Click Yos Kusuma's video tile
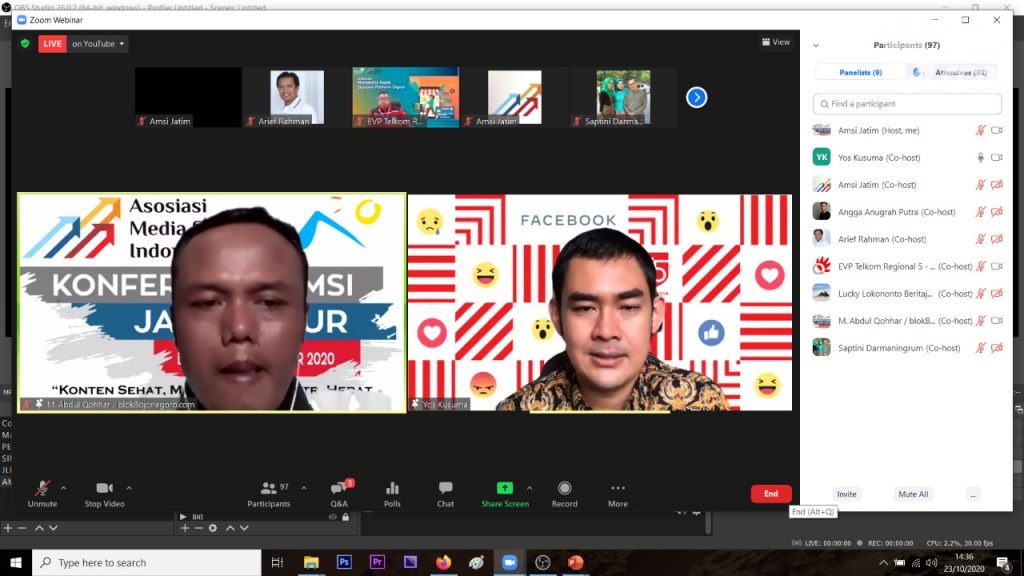The image size is (1024, 576). (x=600, y=302)
